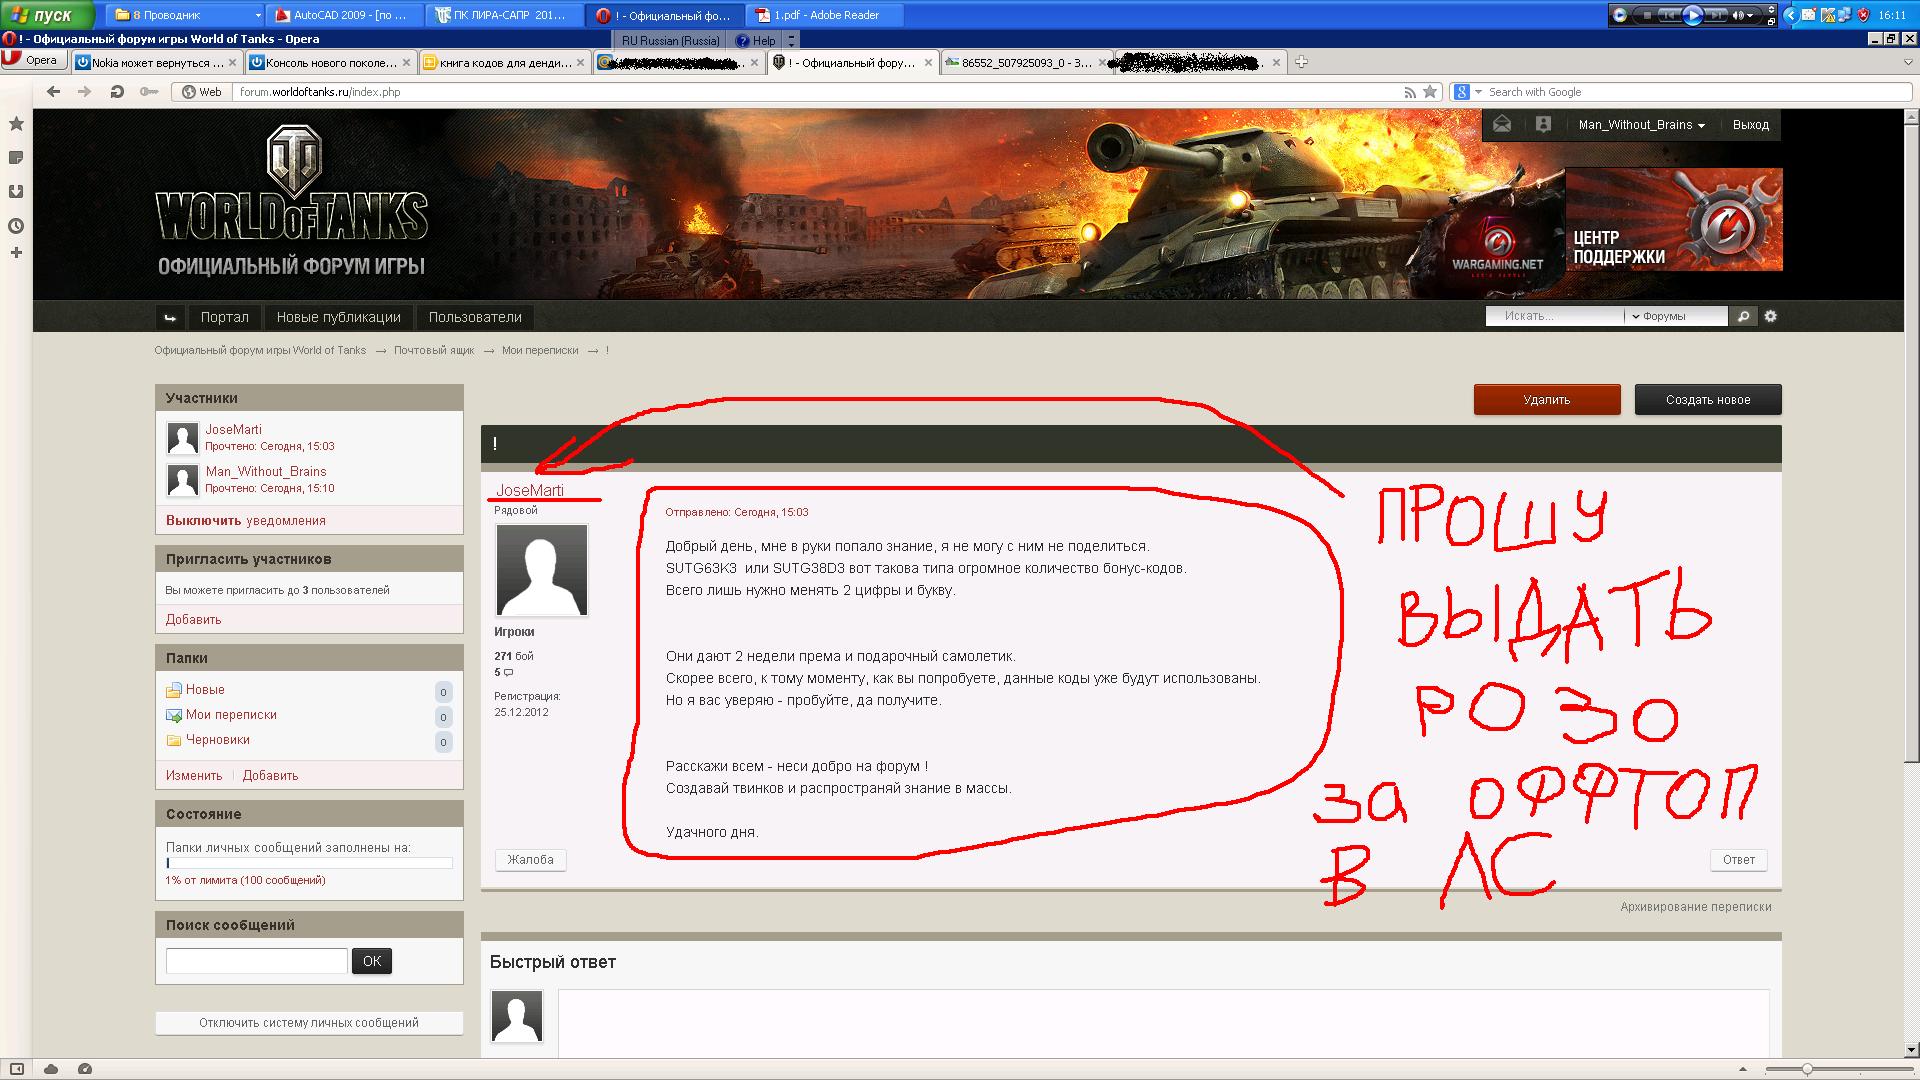
Task: Click the forum home arrow icon
Action: point(170,317)
